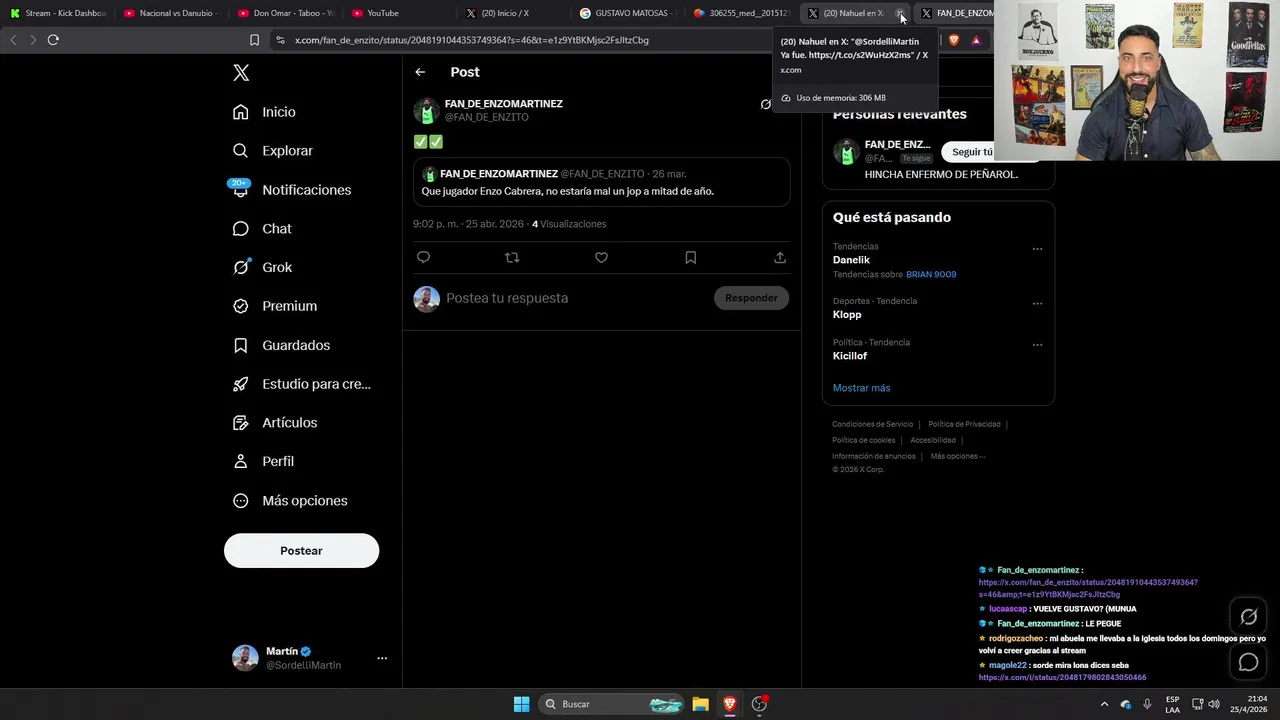Open Inicio home from sidebar
The width and height of the screenshot is (1280, 720).
point(265,112)
